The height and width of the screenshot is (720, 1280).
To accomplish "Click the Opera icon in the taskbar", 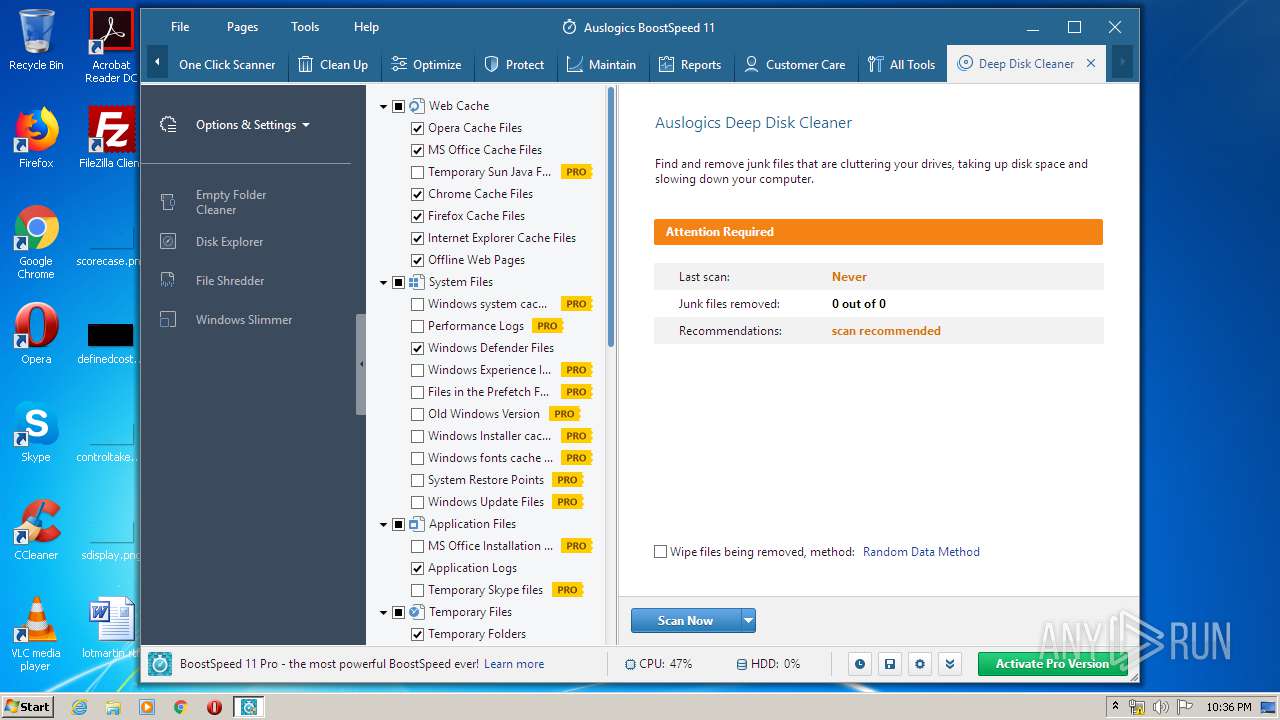I will point(214,707).
